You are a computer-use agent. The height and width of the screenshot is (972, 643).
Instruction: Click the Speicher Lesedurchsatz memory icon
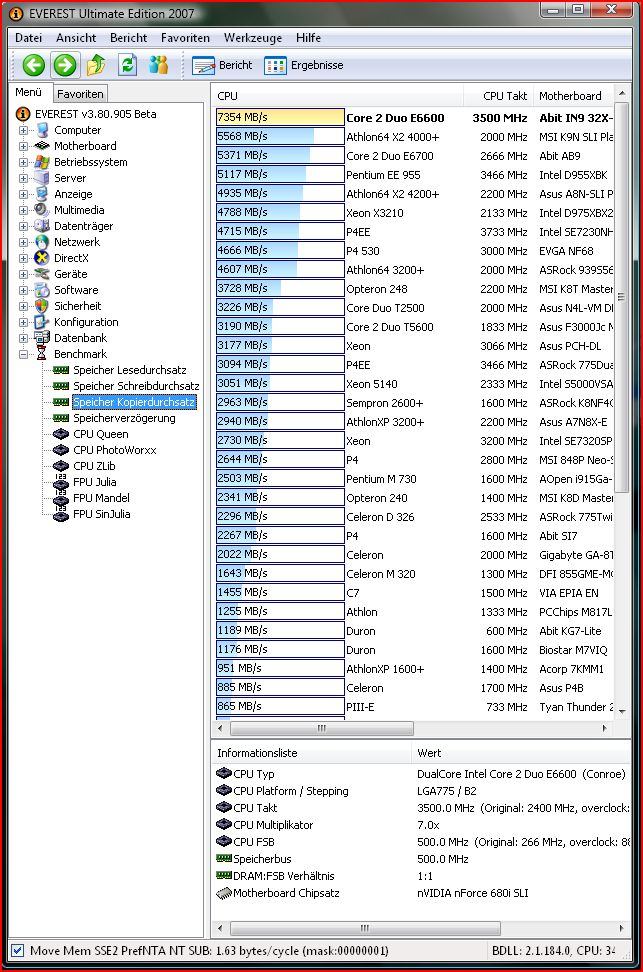pyautogui.click(x=61, y=370)
